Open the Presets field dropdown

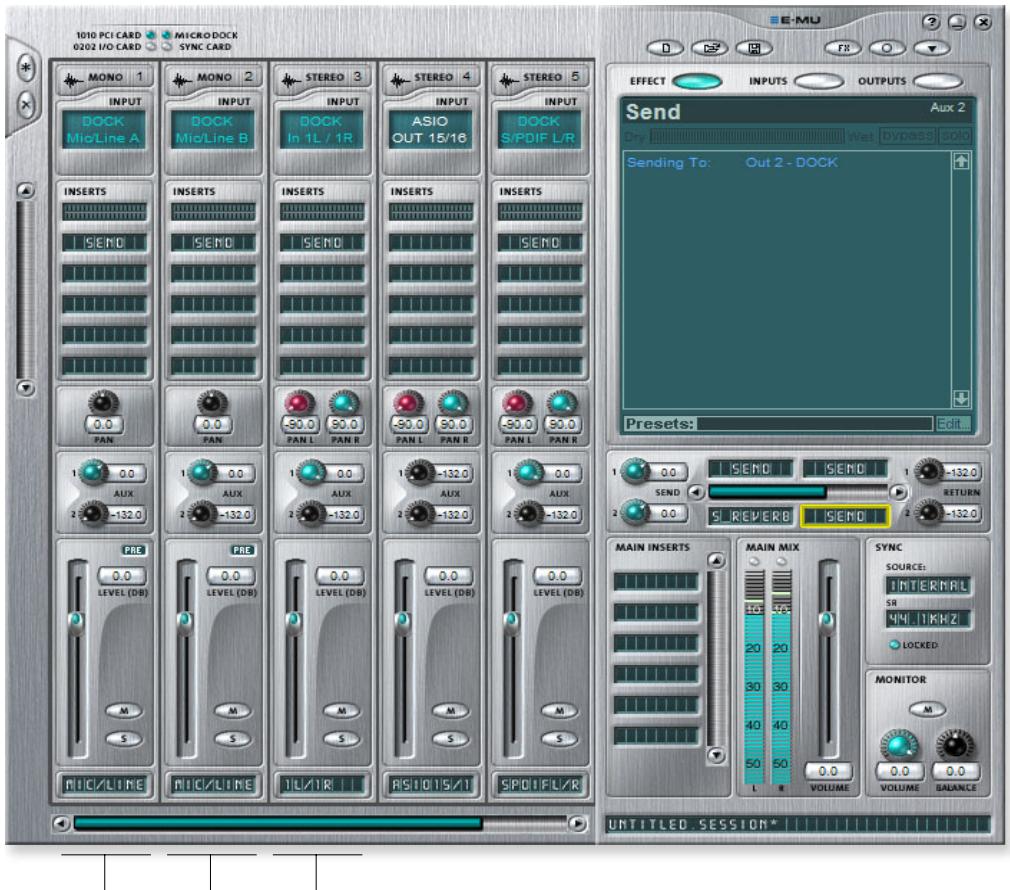[814, 424]
